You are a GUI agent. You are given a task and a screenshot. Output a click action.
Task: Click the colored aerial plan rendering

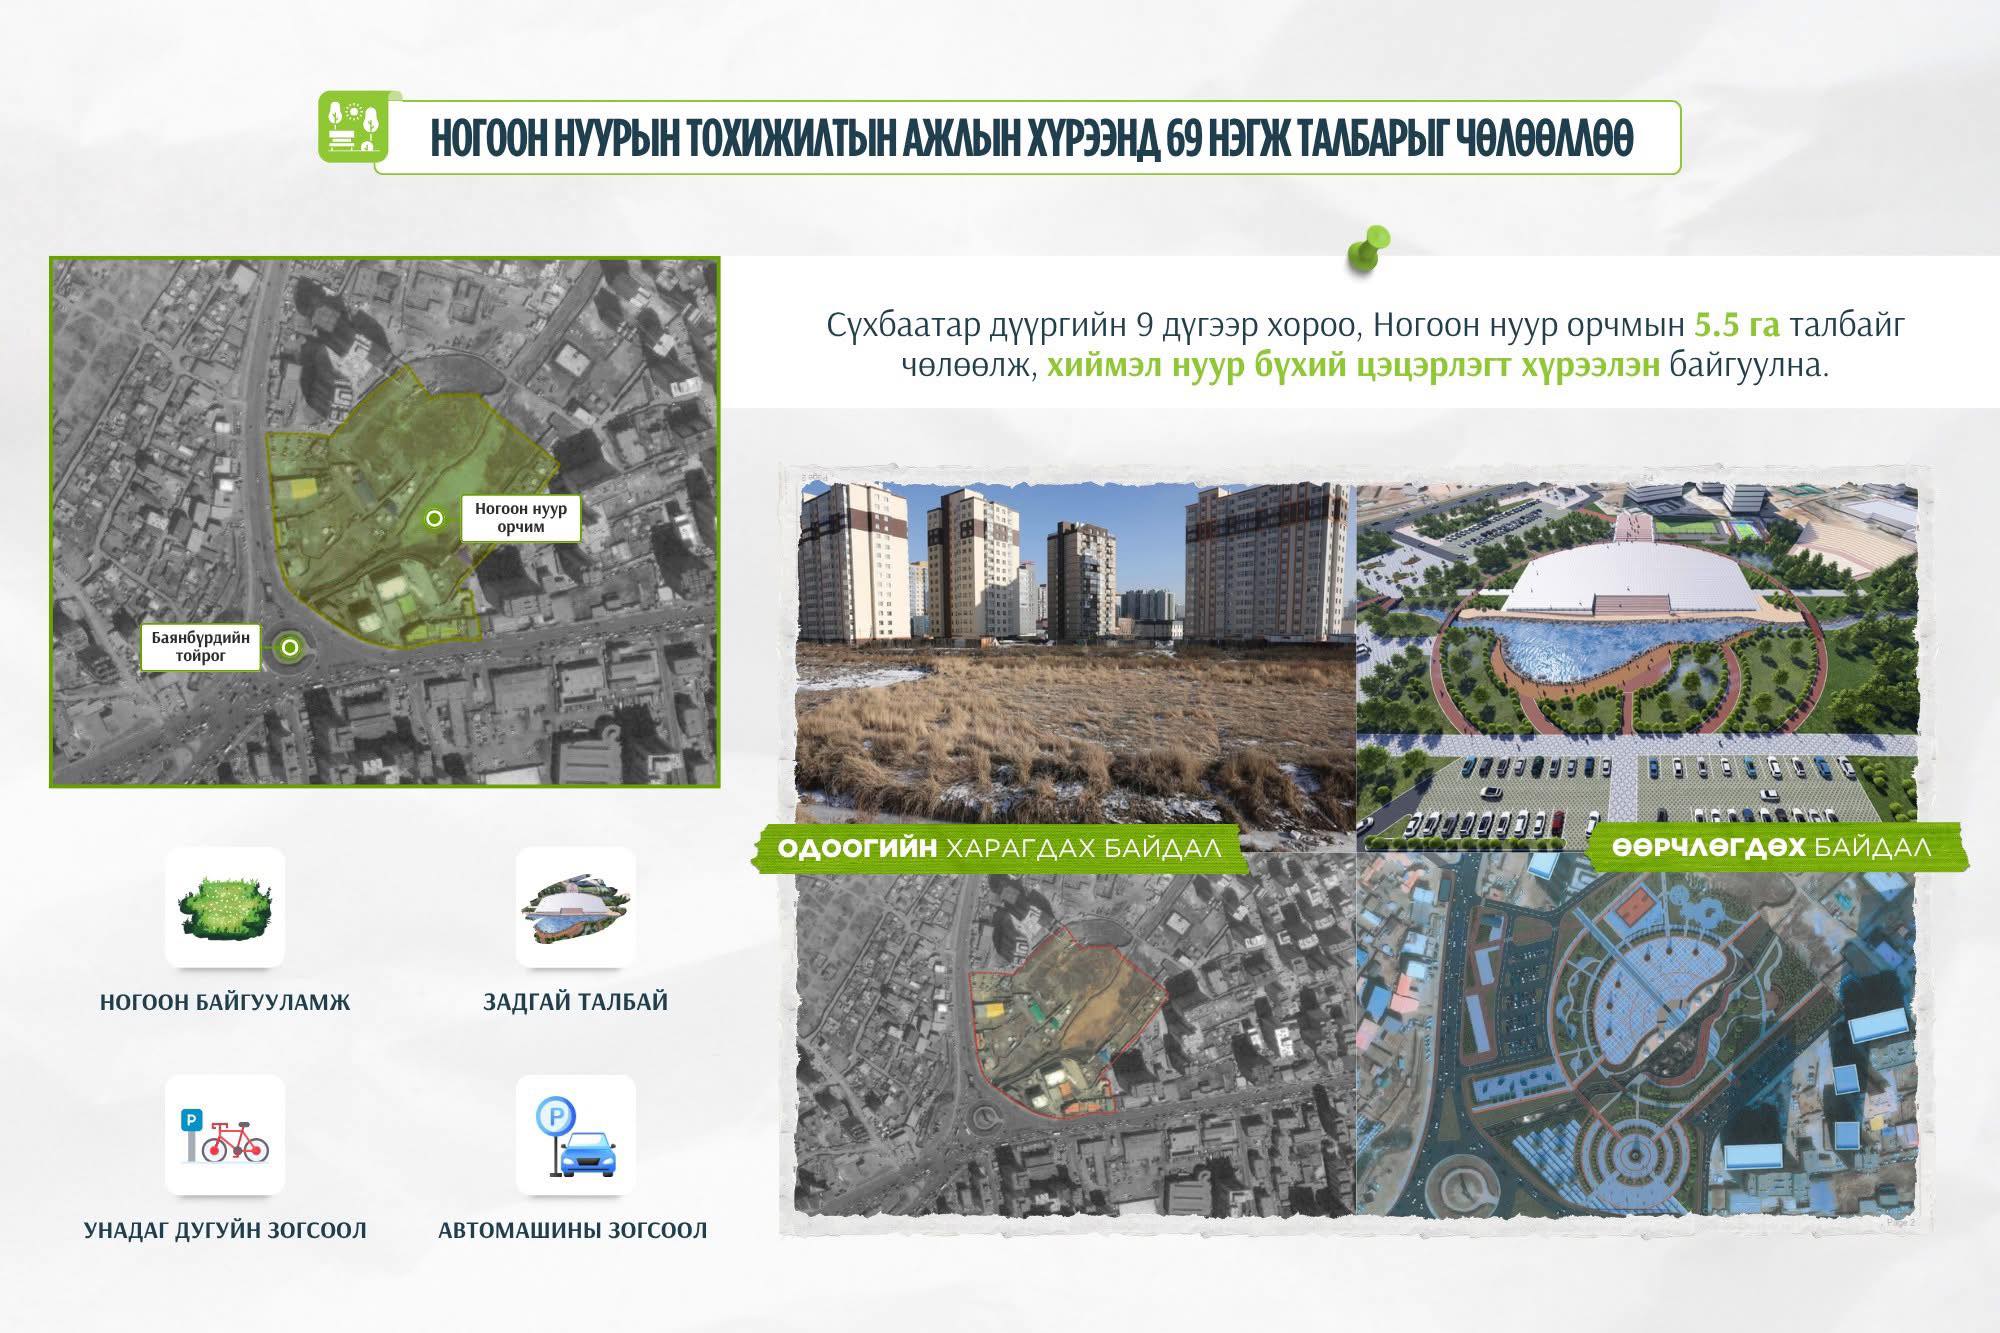(1636, 1040)
